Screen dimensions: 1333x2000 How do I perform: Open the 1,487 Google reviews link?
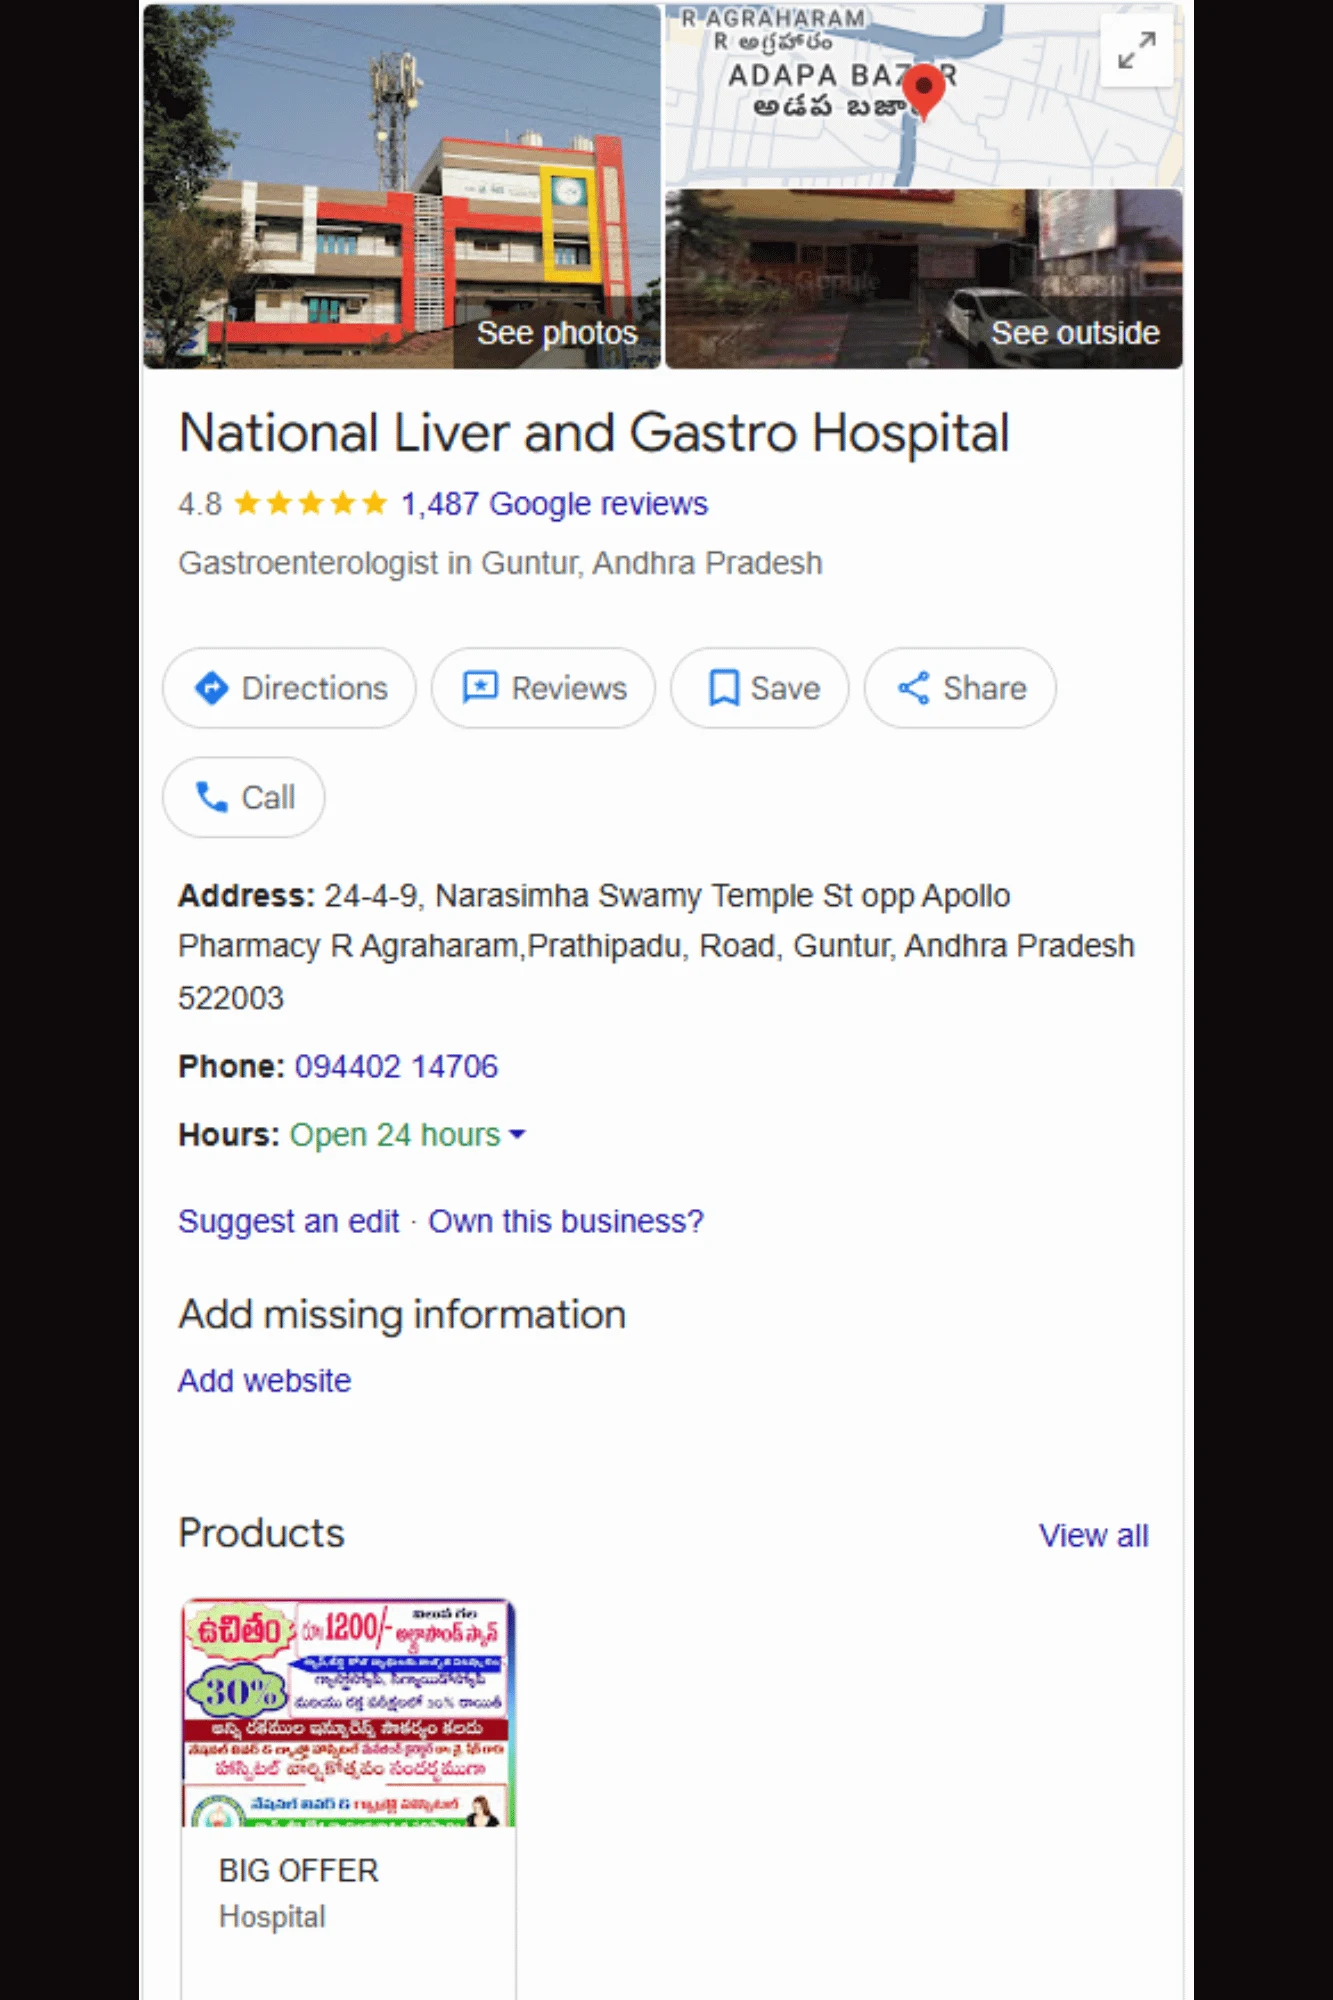[554, 503]
